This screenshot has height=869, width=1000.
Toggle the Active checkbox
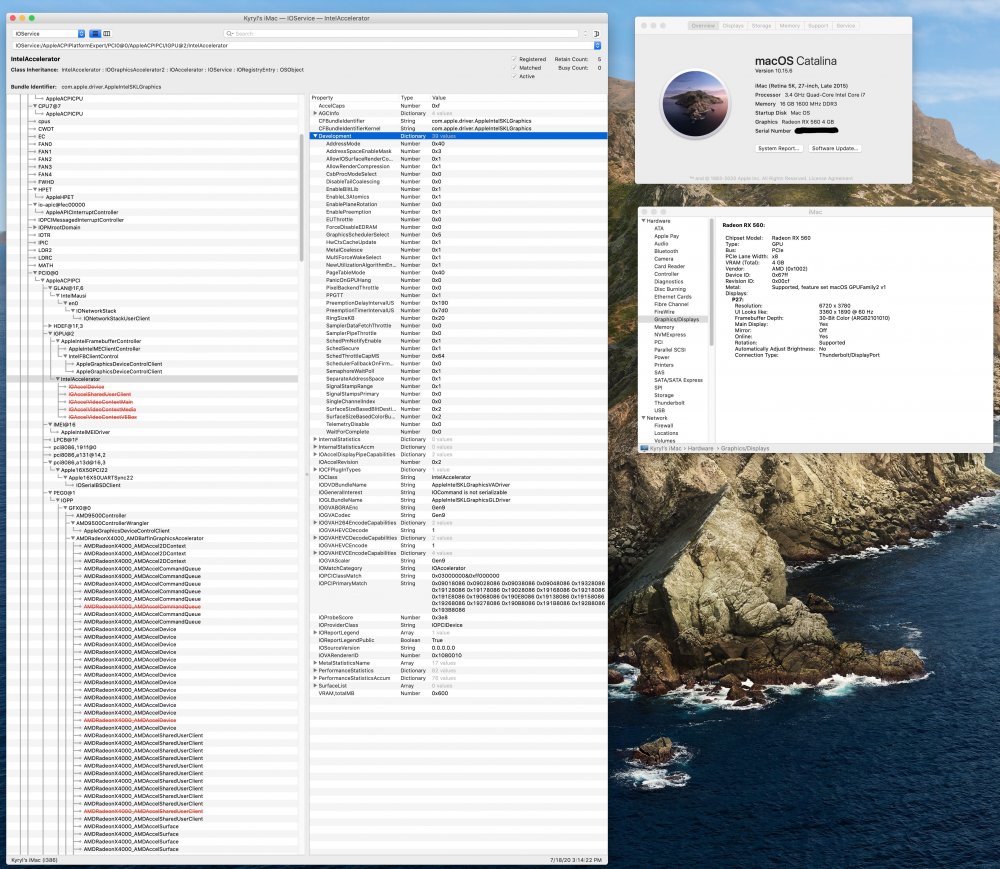pyautogui.click(x=514, y=76)
